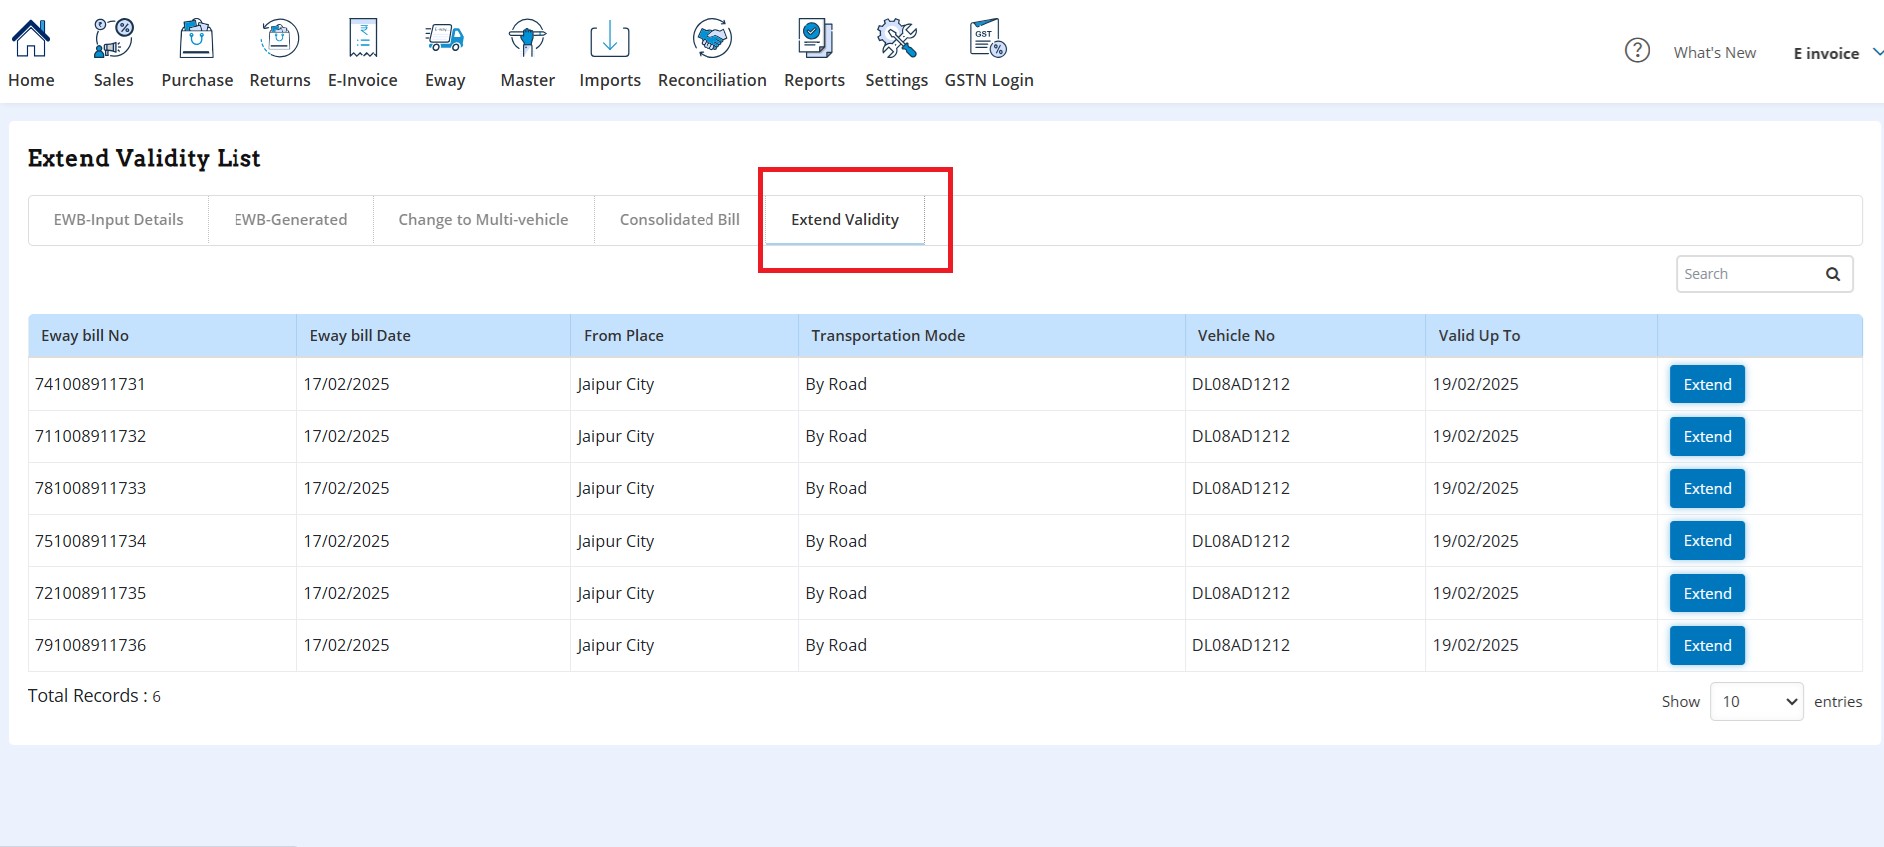Viewport: 1884px width, 847px height.
Task: Open the Home icon in the top navigation
Action: click(x=31, y=39)
